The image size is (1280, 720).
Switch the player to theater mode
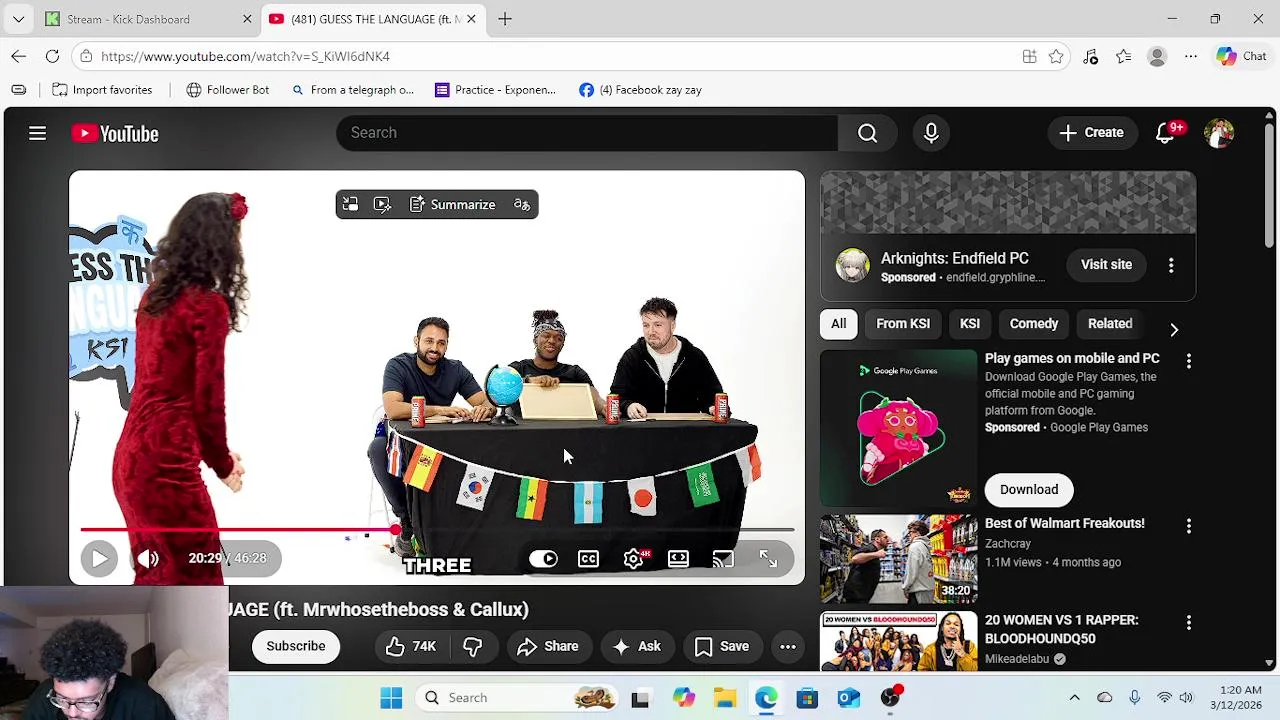(x=678, y=558)
